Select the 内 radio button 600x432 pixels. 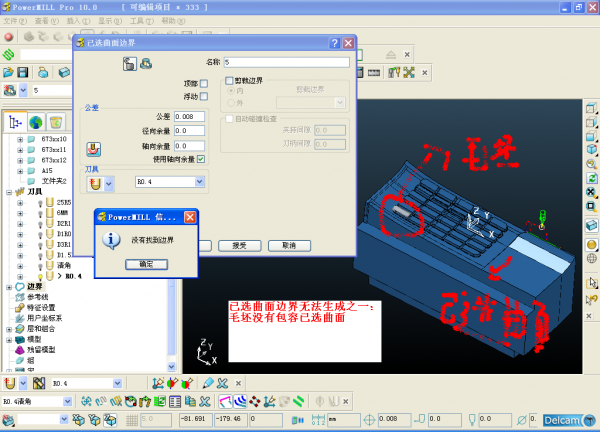pos(231,91)
